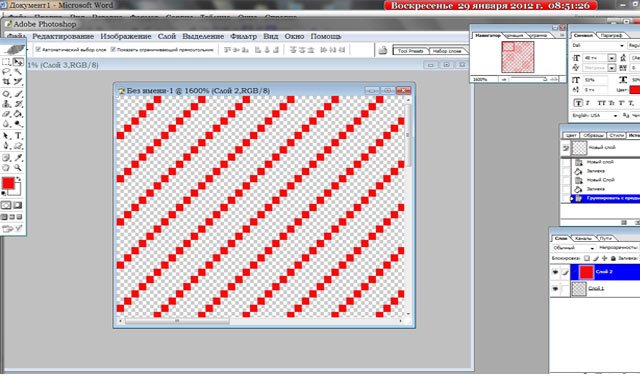Click the foreground red color swatch

coord(8,183)
